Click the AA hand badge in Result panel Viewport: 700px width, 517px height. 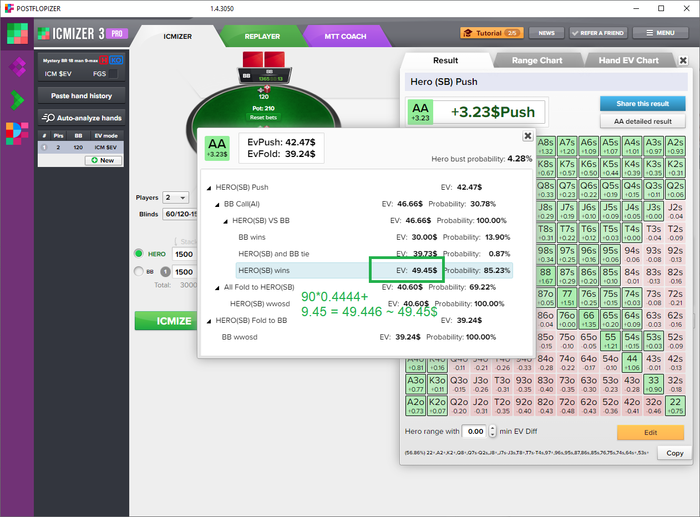(x=420, y=112)
